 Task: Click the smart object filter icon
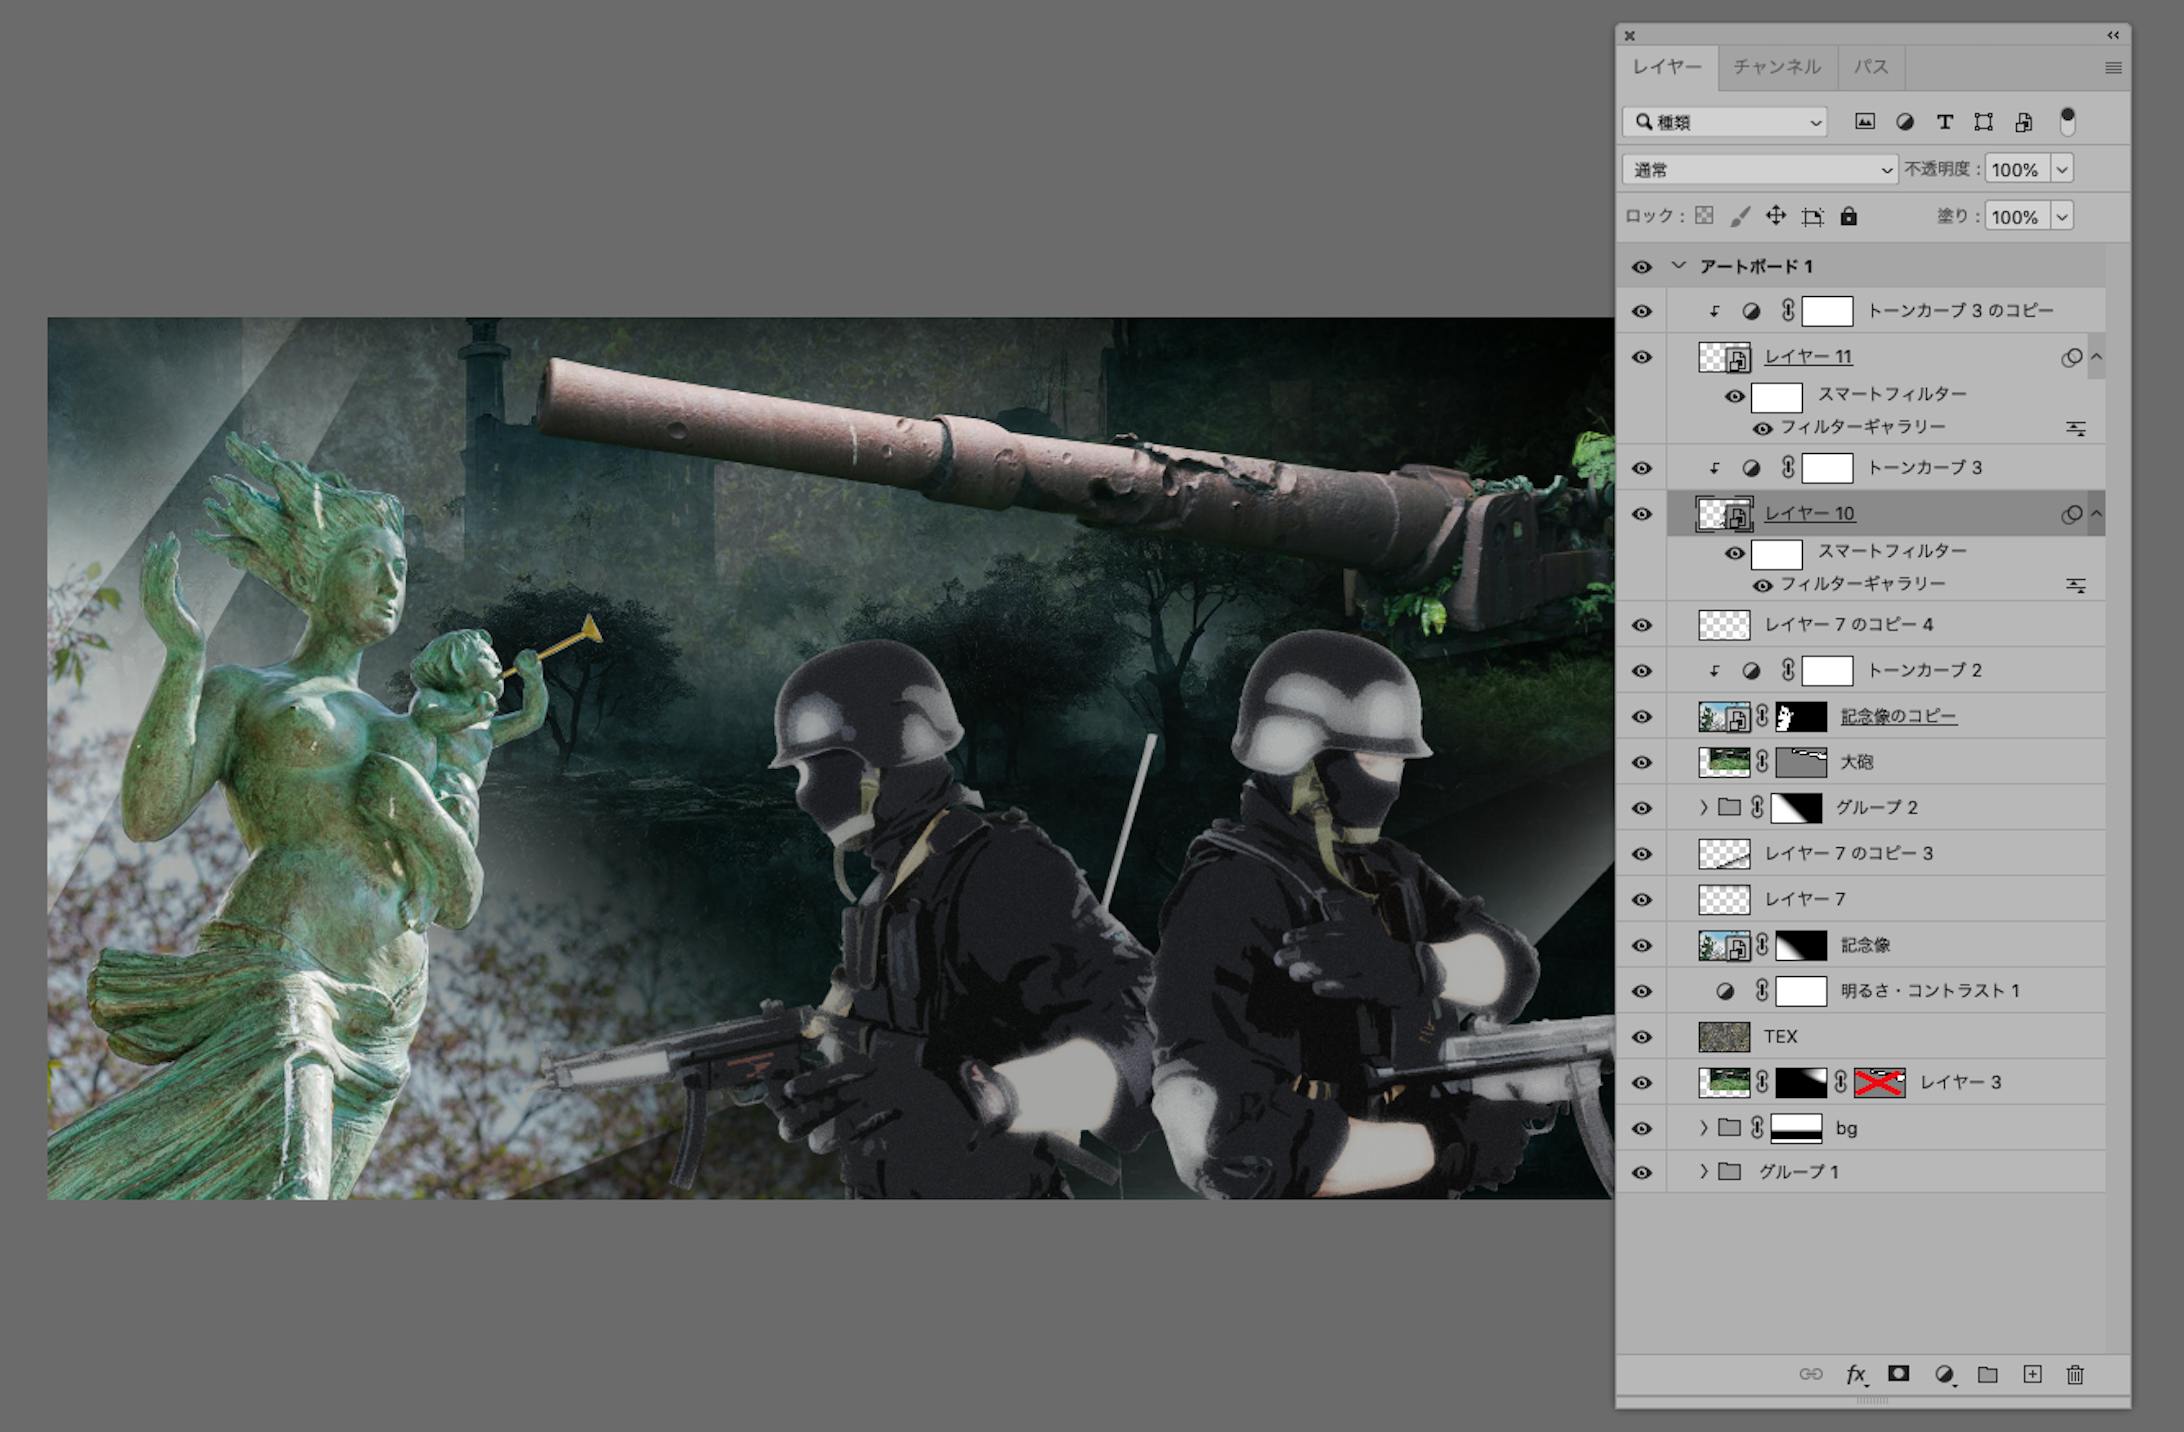[2024, 122]
